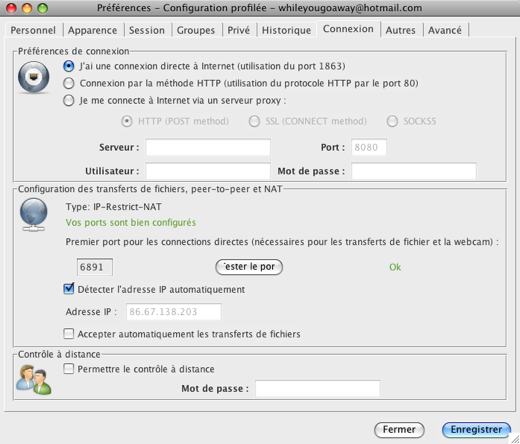Click the Tester le port button
The height and width of the screenshot is (444, 520).
pos(249,267)
